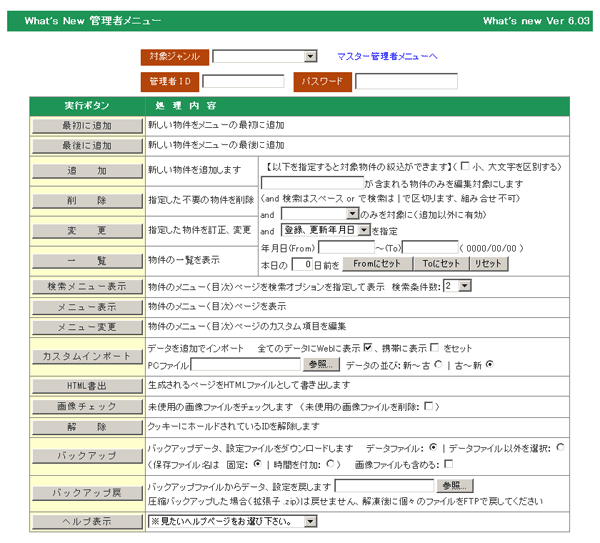
Task: Open the マスター管理者メニューへ link
Action: 387,57
